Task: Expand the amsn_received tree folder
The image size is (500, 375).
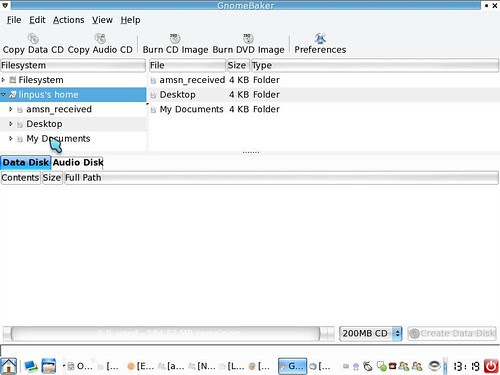Action: click(11, 109)
